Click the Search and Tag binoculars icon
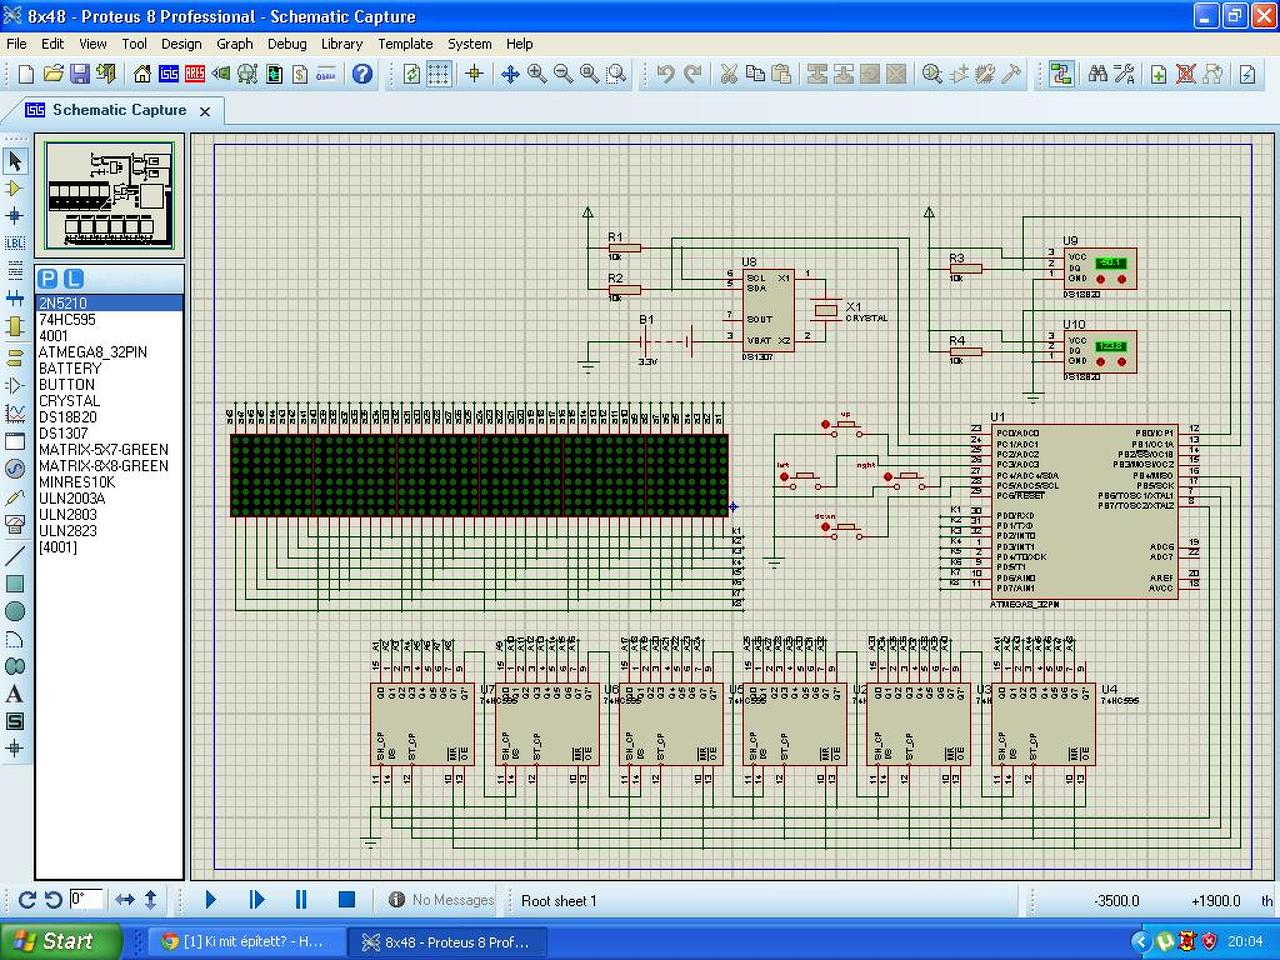Image resolution: width=1280 pixels, height=960 pixels. (1098, 74)
